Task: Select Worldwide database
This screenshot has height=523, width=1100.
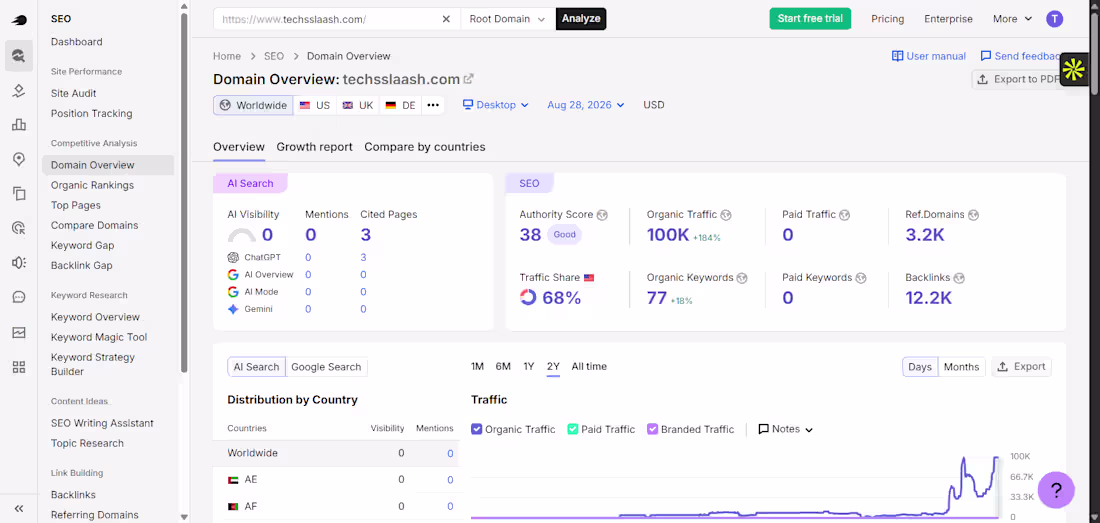Action: 253,105
